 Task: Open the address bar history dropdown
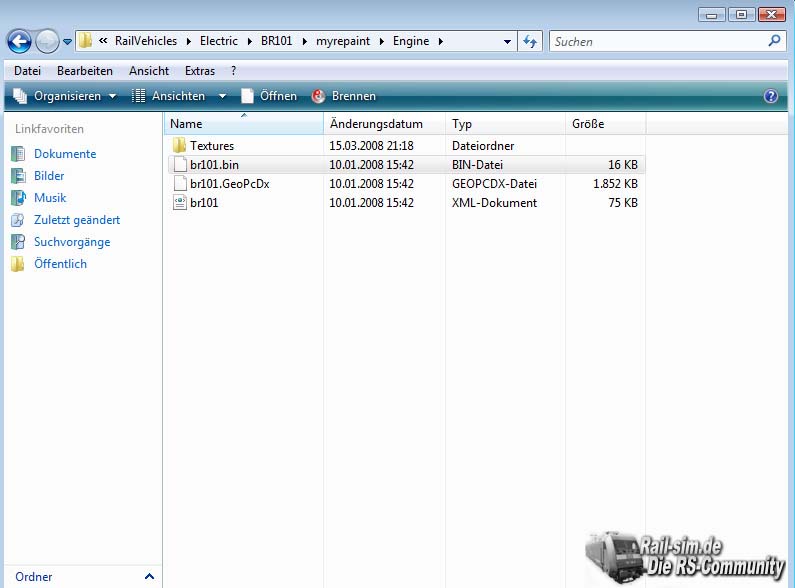point(507,42)
